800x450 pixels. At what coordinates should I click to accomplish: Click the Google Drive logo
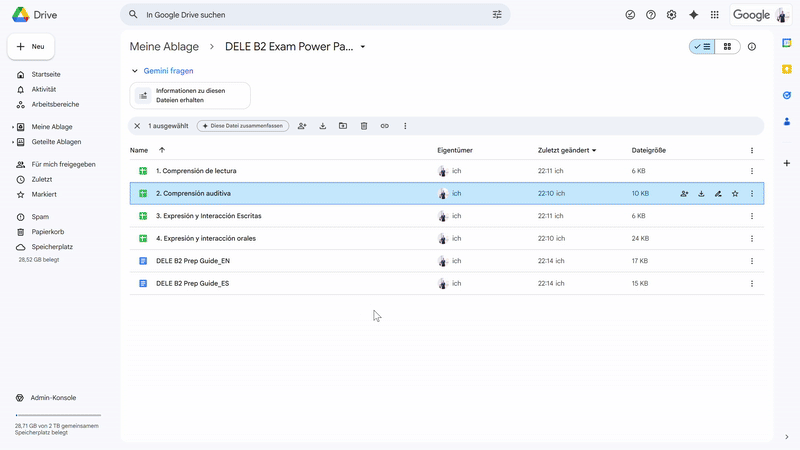pyautogui.click(x=20, y=15)
